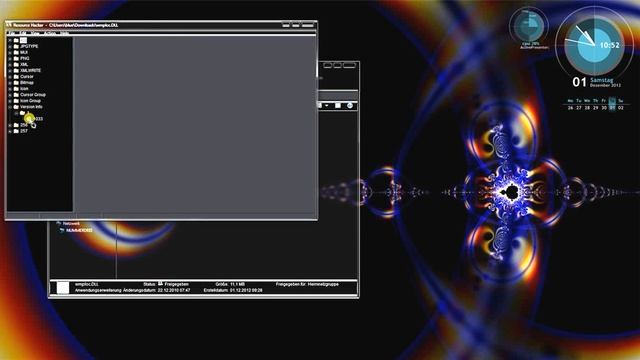Viewport: 640px width, 360px height.
Task: Click the PNG folder icon
Action: point(16,58)
